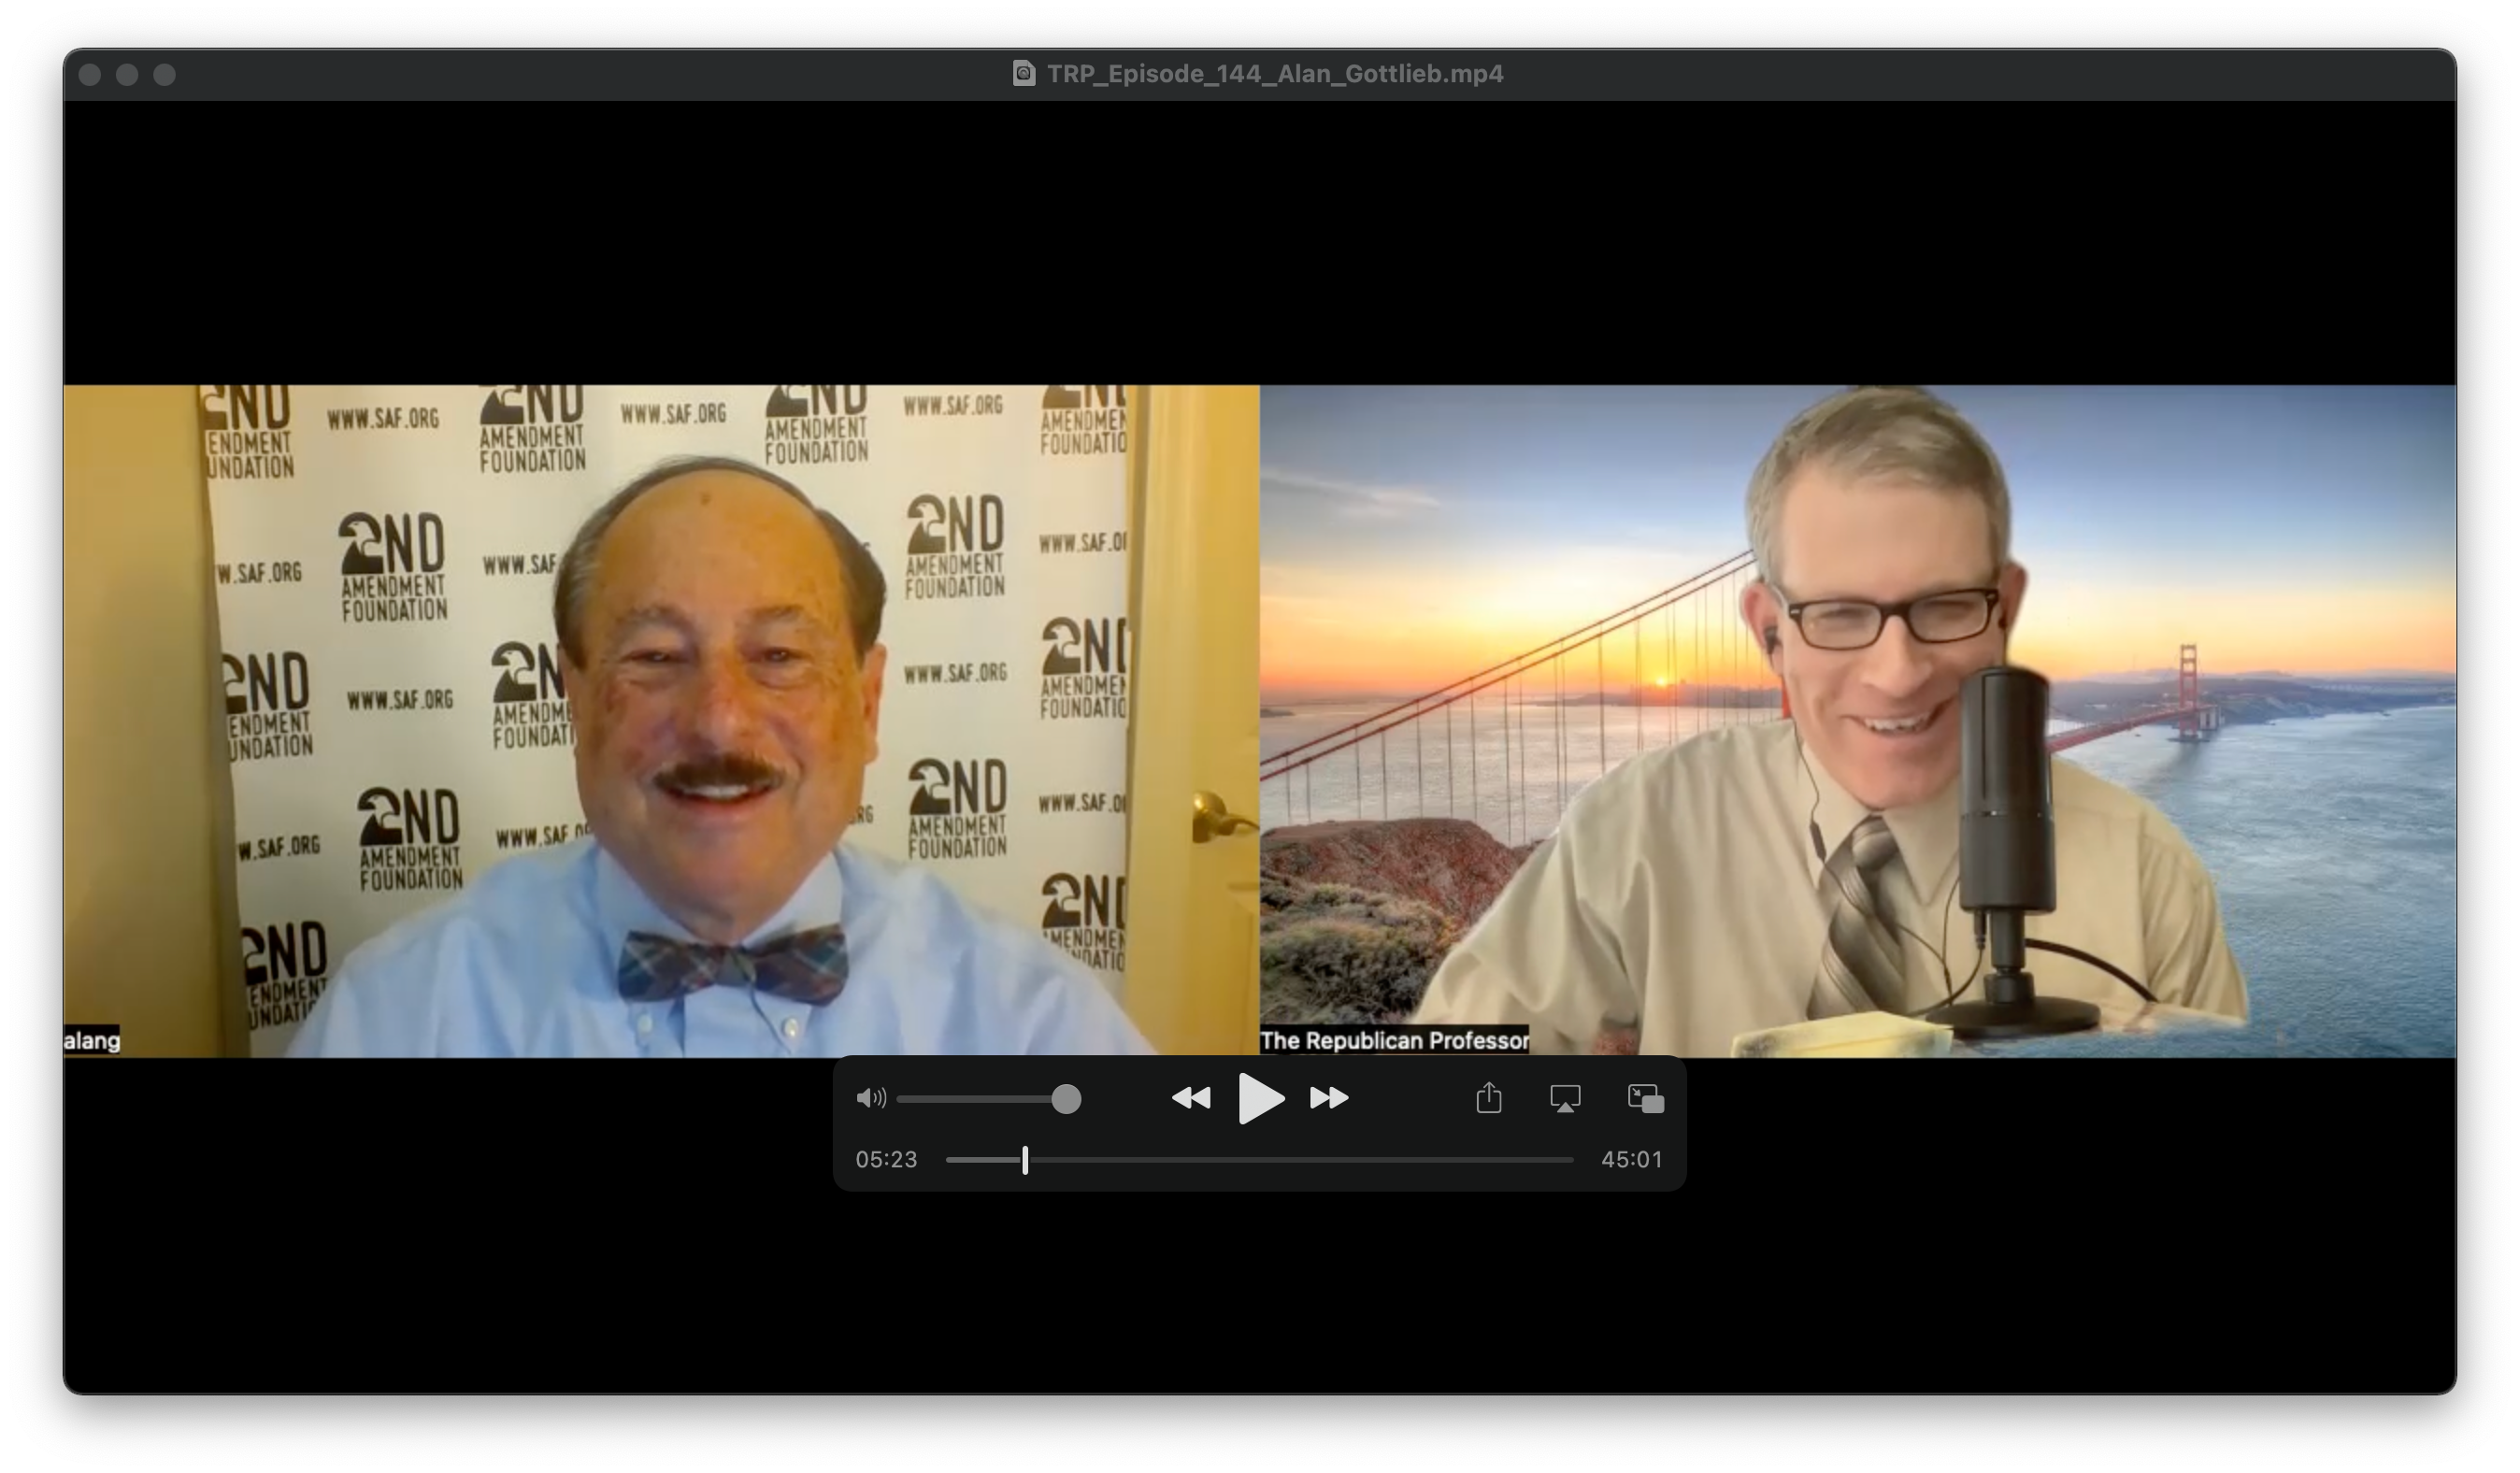
Task: Click the TRP_Episode_144_Alan_Gottlieb.mp4 window title
Action: (x=1274, y=74)
